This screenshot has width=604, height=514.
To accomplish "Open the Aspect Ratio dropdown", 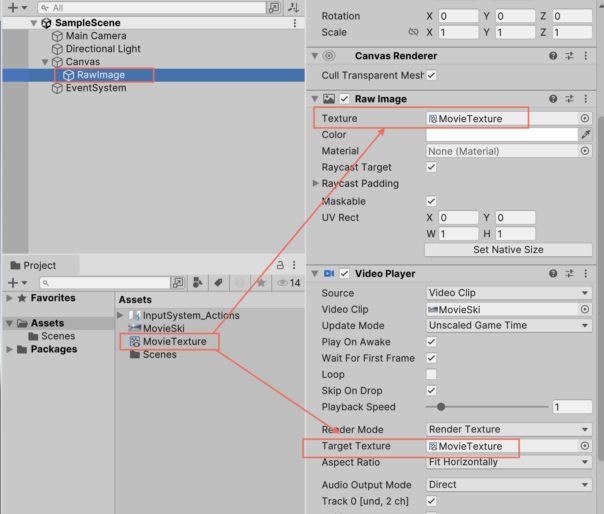I will click(509, 462).
